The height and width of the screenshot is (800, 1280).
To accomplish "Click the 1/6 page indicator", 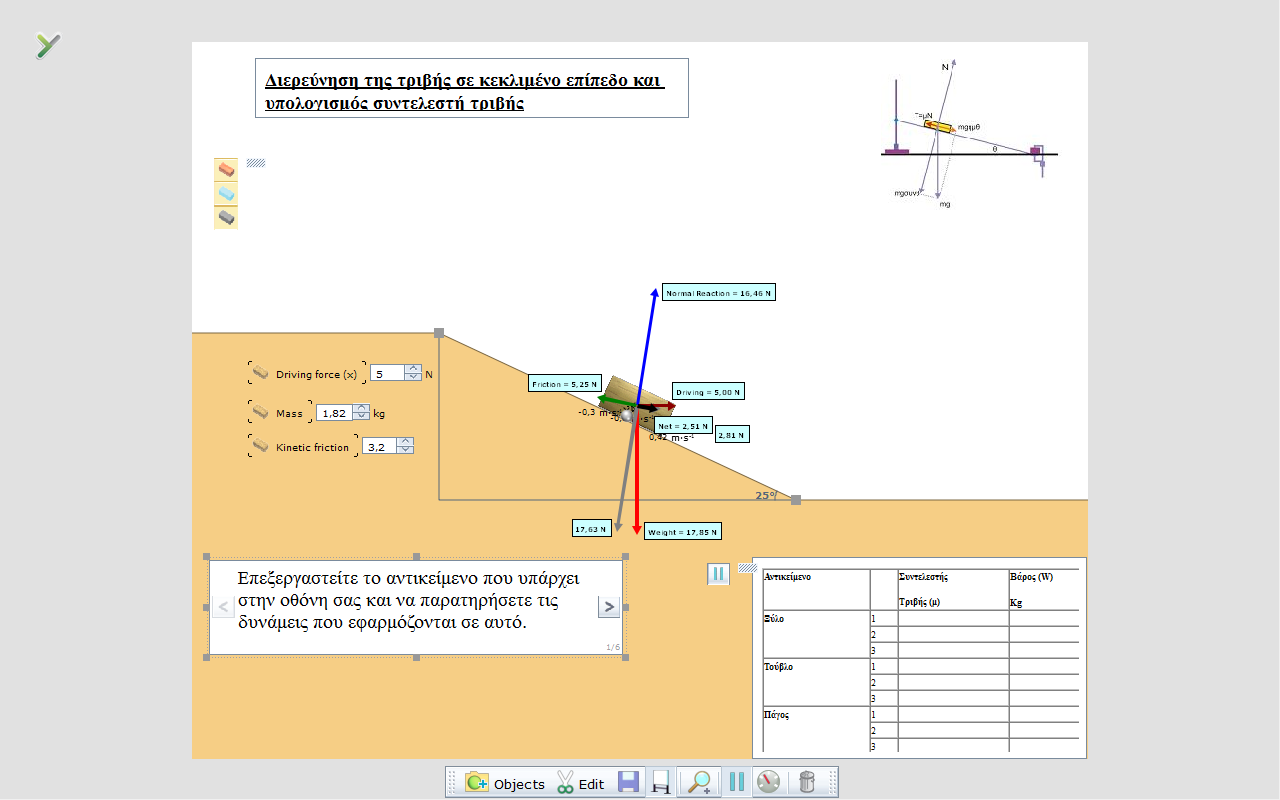I will pos(612,647).
